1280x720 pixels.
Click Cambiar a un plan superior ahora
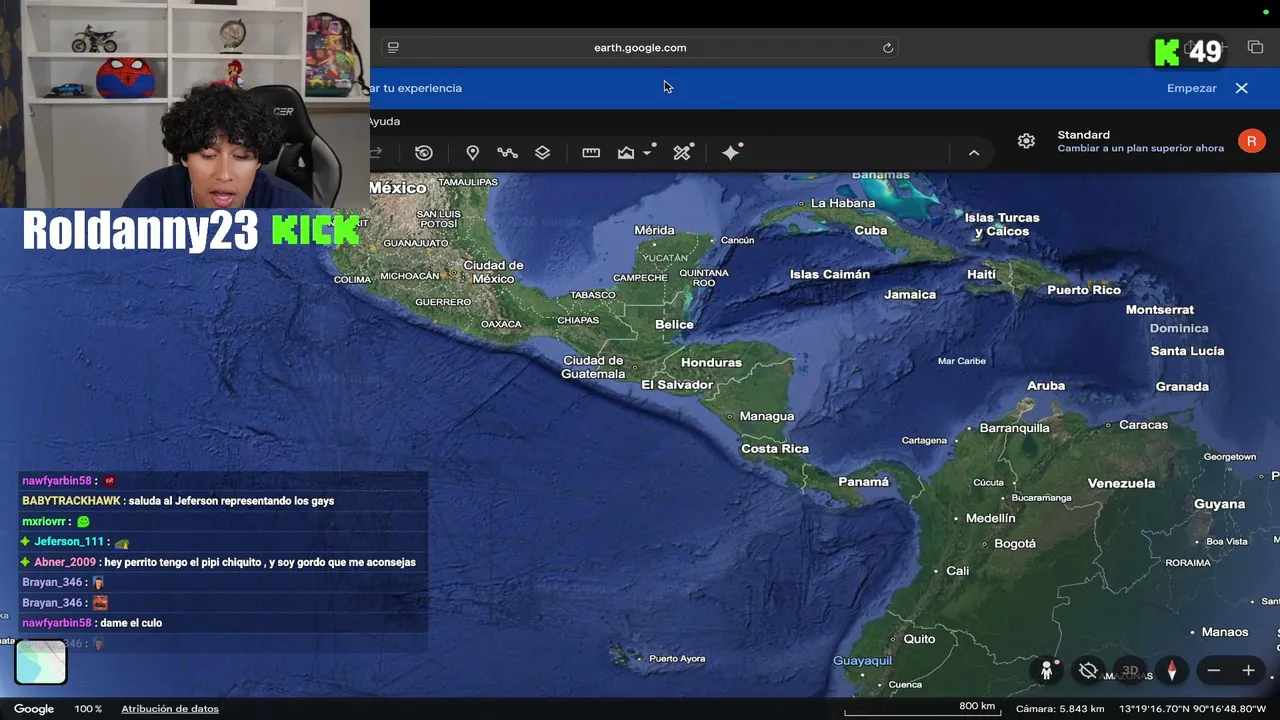[x=1141, y=148]
